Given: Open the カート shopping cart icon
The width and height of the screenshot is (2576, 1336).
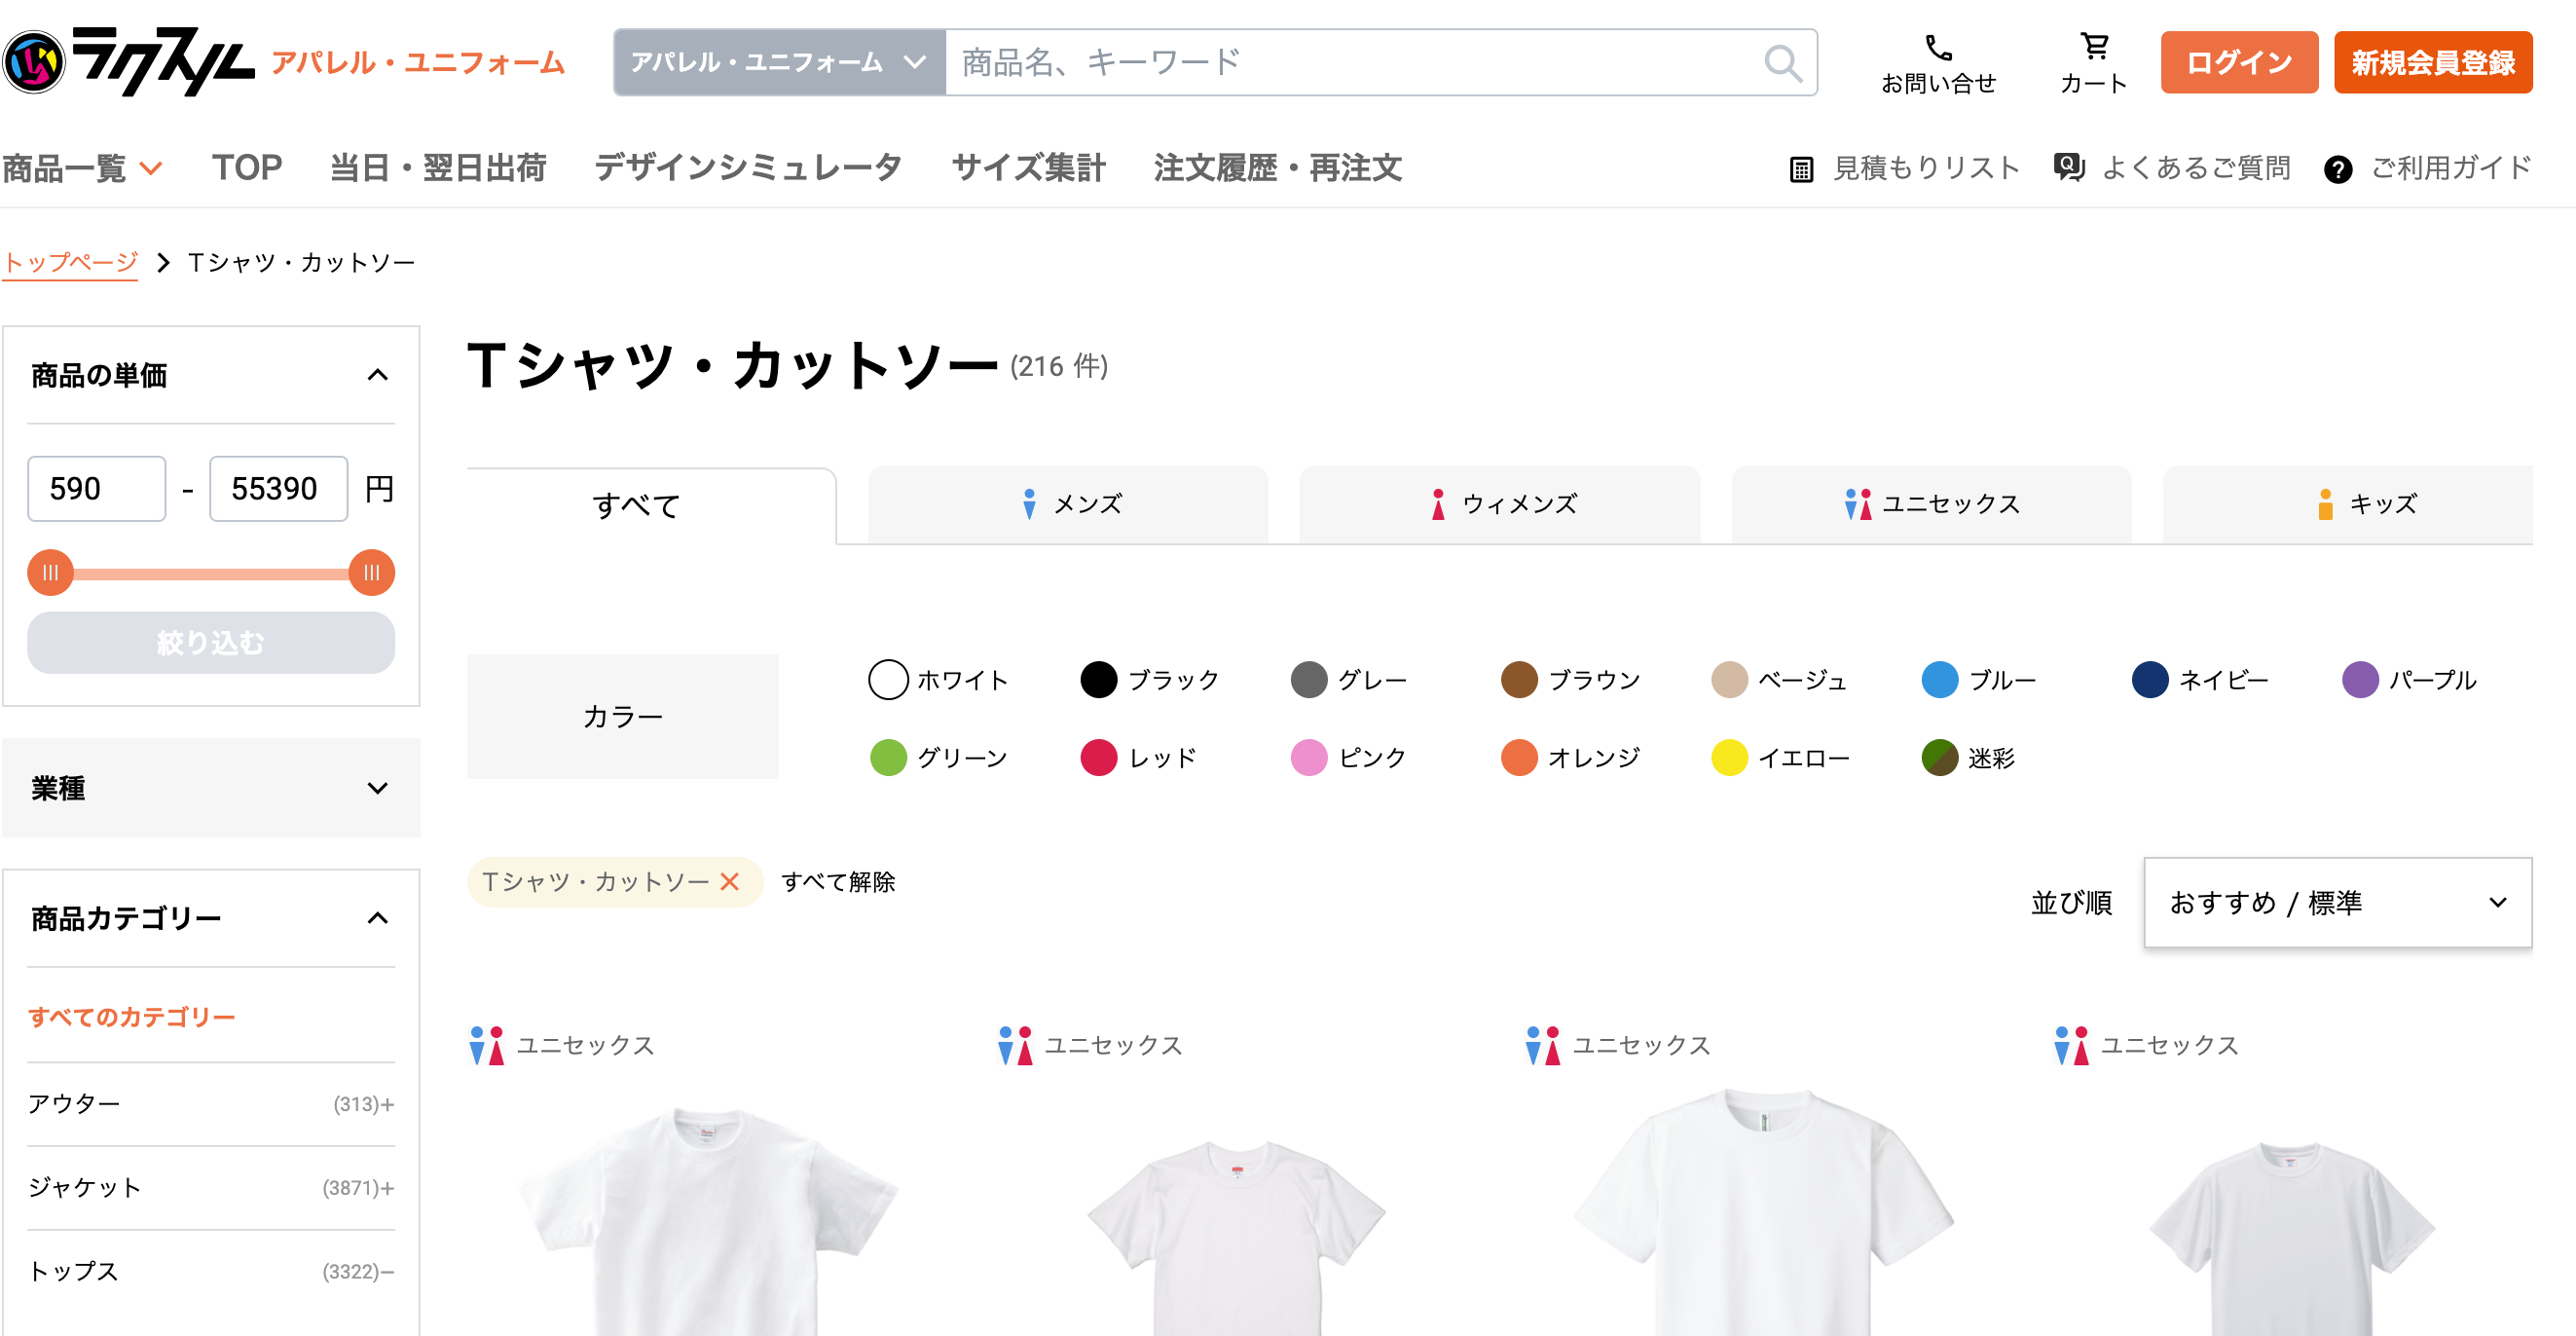Looking at the screenshot, I should (2096, 48).
